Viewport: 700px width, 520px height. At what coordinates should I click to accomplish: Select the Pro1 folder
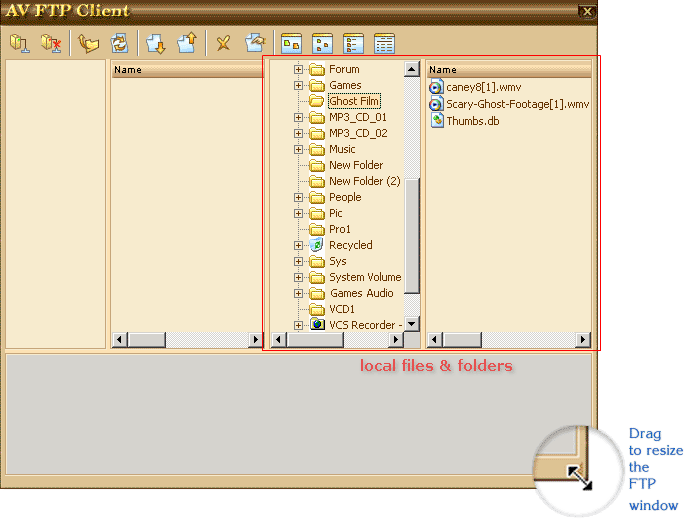pos(340,229)
